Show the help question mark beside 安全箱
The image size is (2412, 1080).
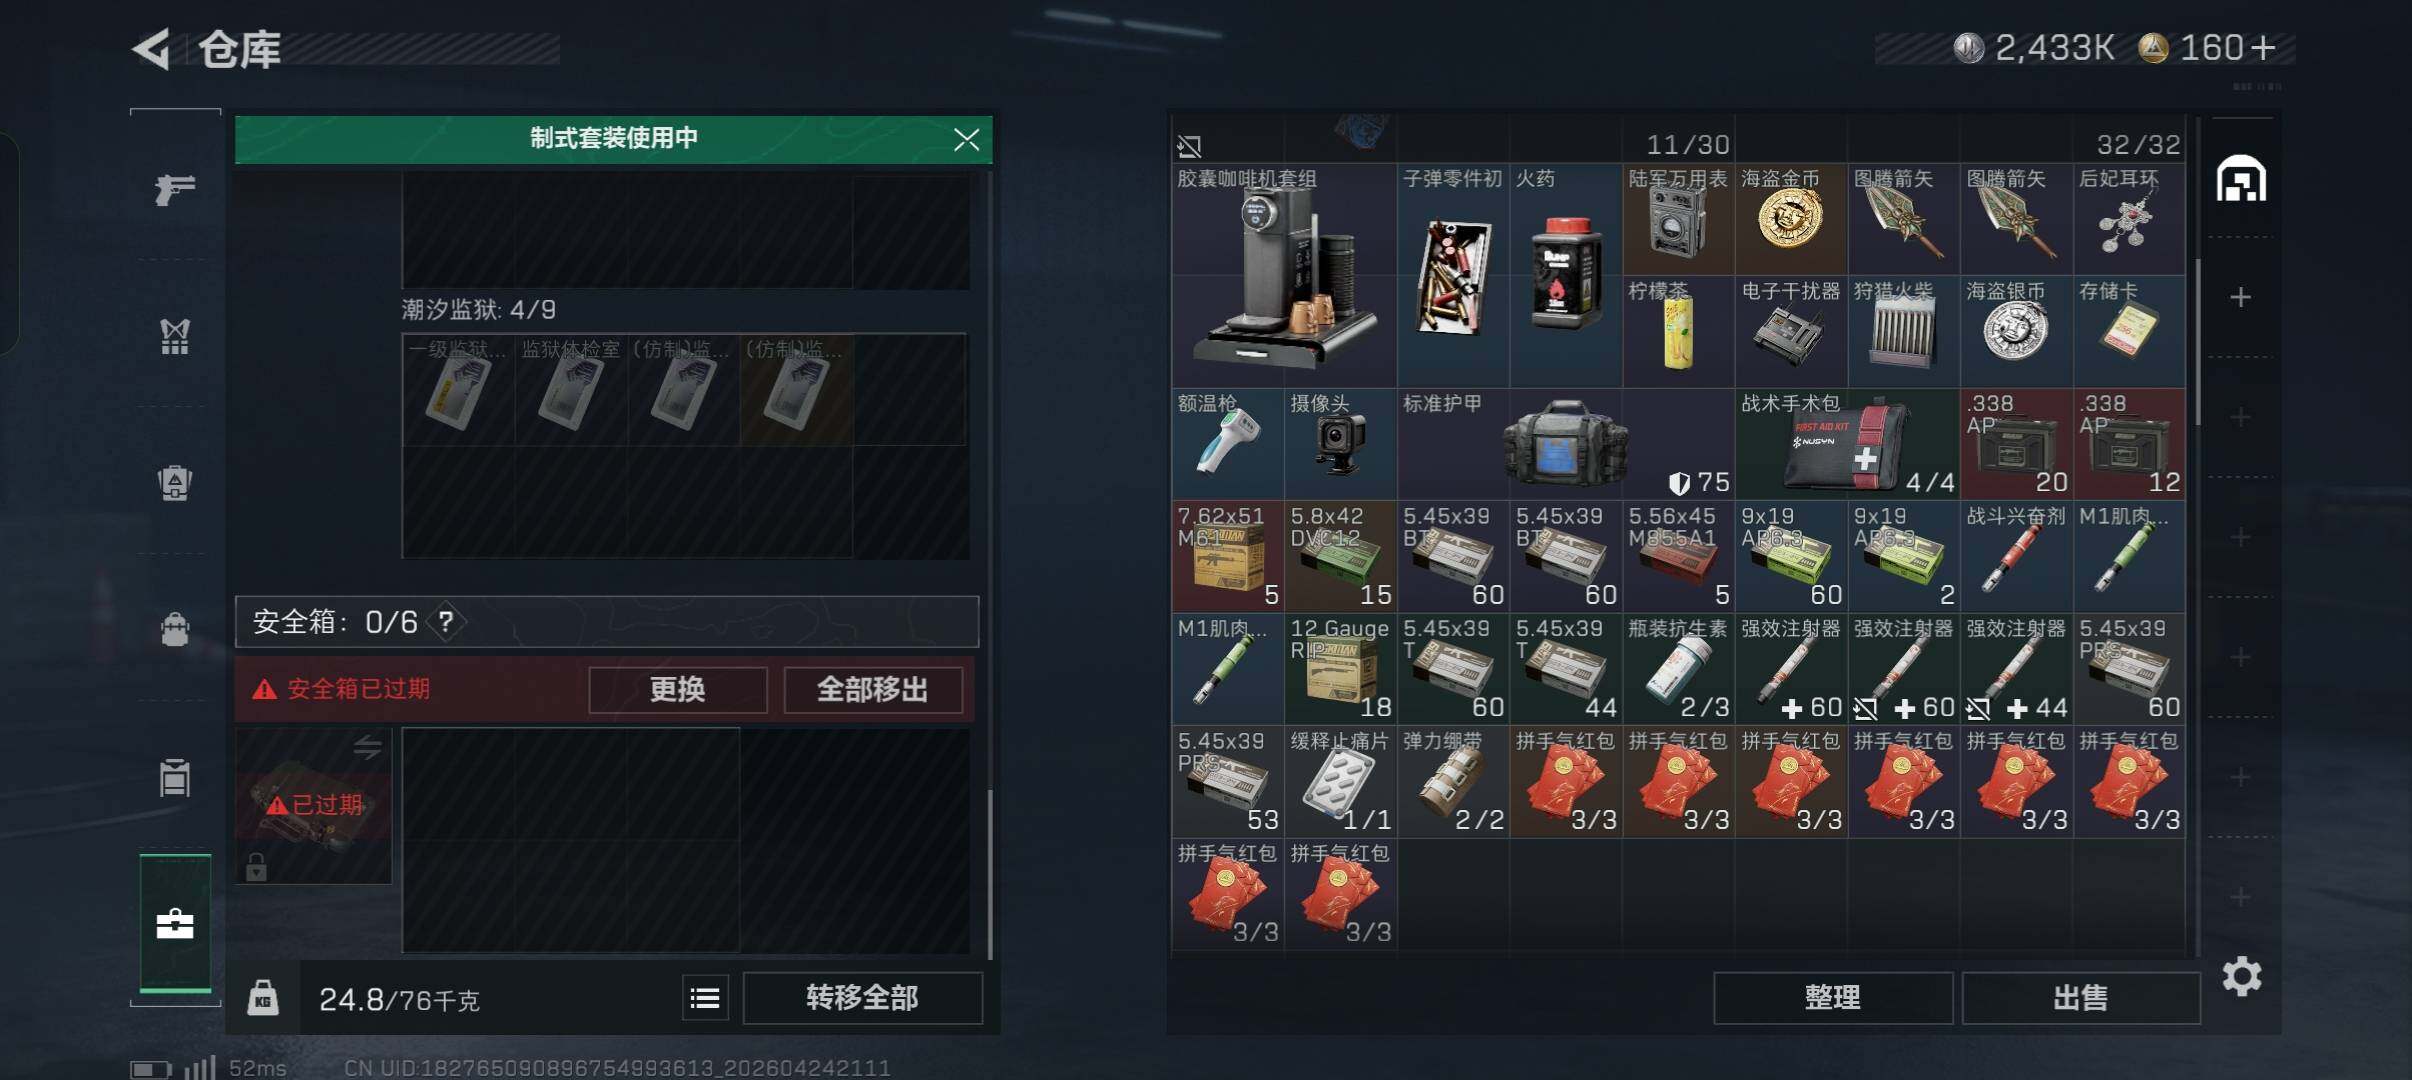446,622
